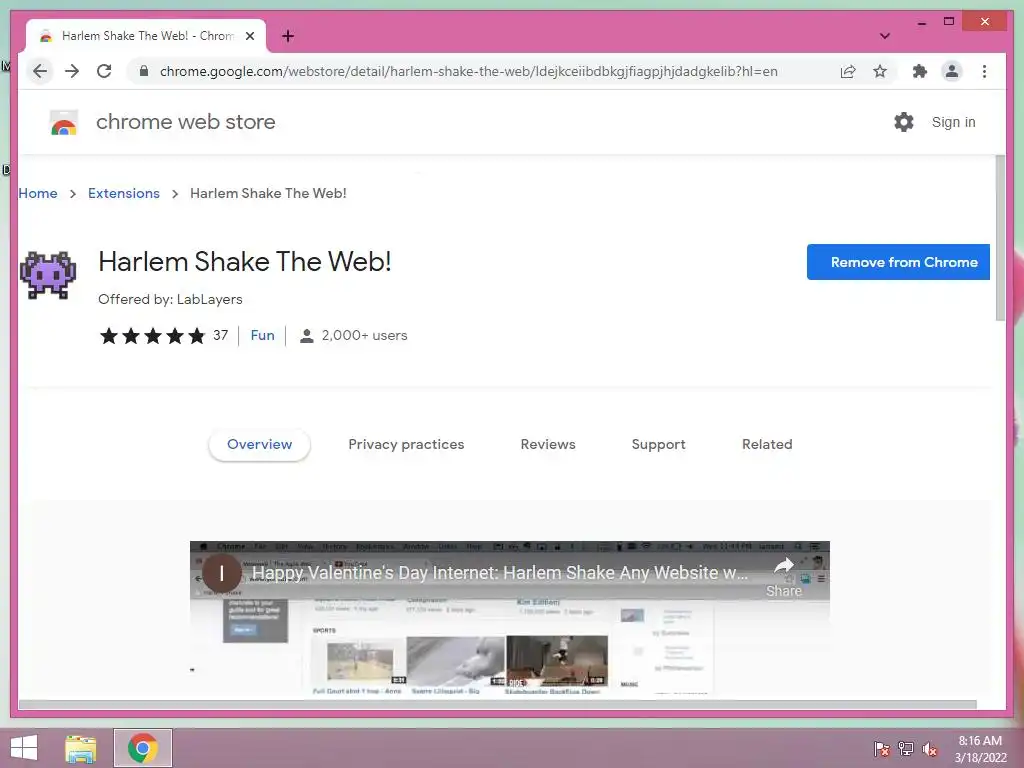Share this page from address bar
1024x768 pixels.
(x=848, y=71)
